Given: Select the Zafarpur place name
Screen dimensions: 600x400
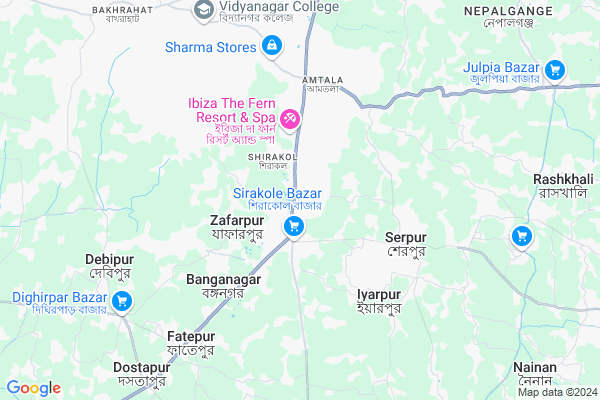Looking at the screenshot, I should click(x=237, y=220).
